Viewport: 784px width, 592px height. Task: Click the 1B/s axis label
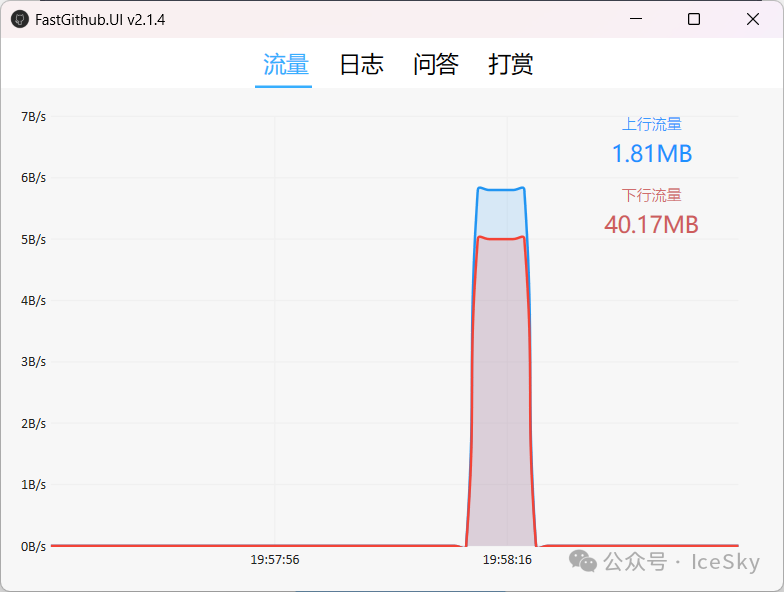click(x=34, y=484)
